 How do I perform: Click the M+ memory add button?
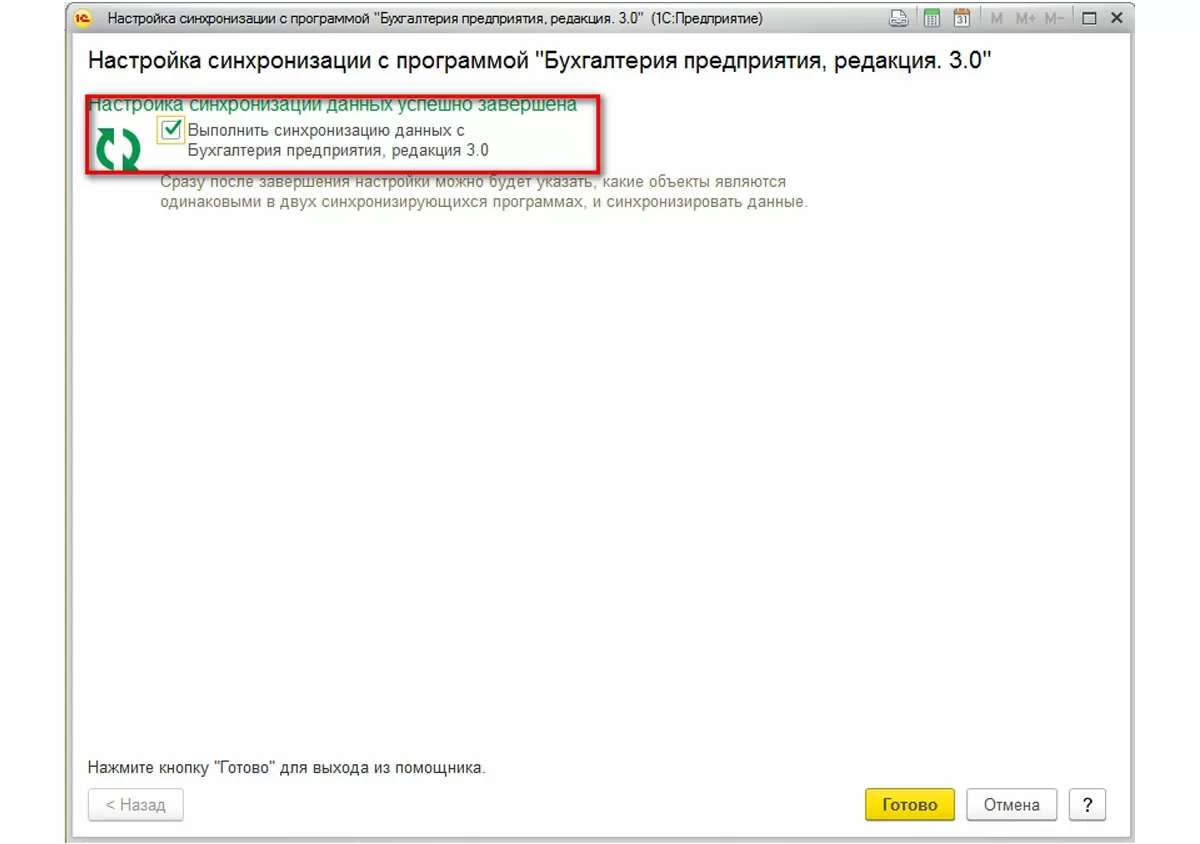(x=1025, y=18)
